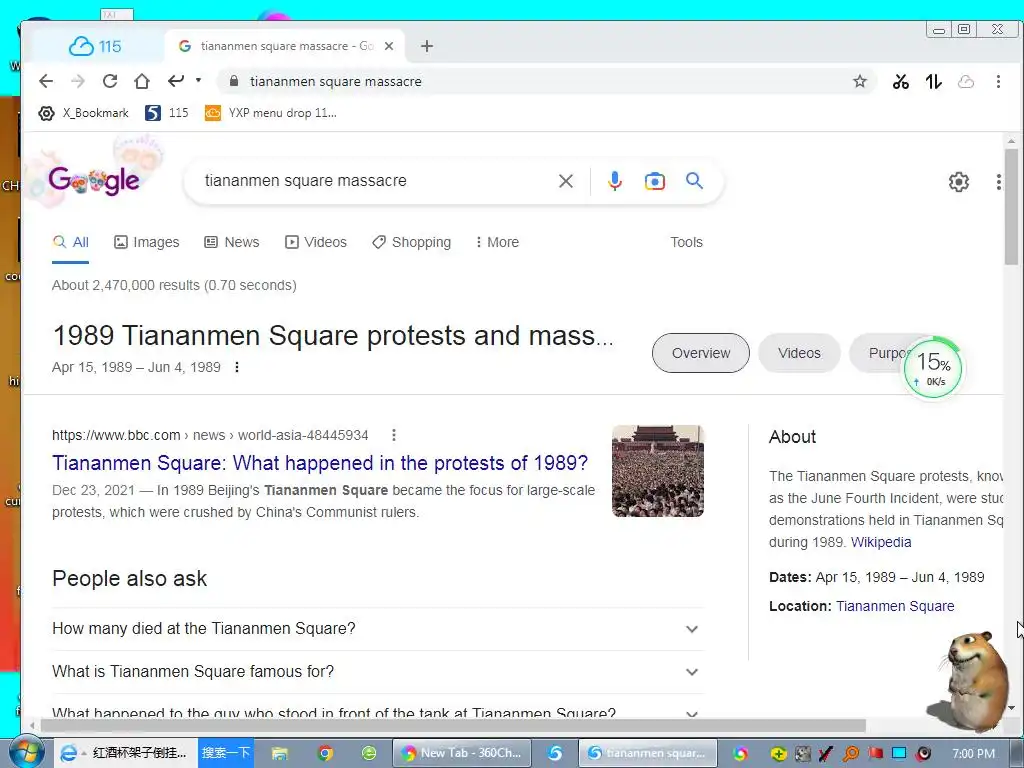Select the Videos chip in knowledge panel

point(799,353)
